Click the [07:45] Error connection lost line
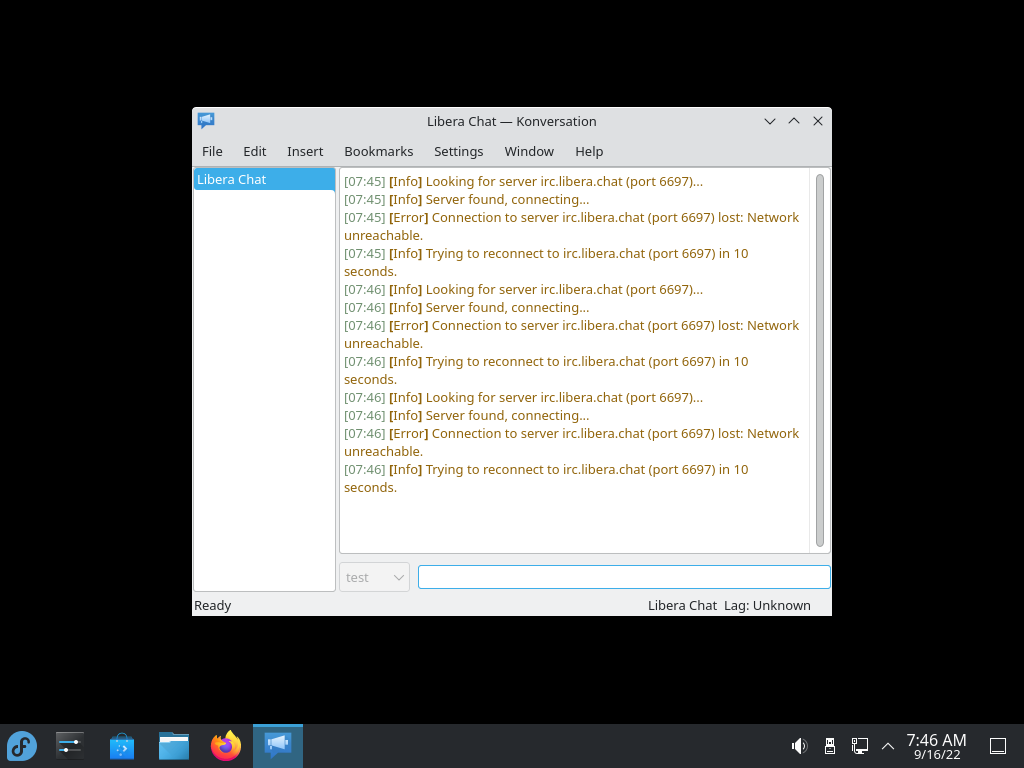The width and height of the screenshot is (1024, 768). point(572,227)
